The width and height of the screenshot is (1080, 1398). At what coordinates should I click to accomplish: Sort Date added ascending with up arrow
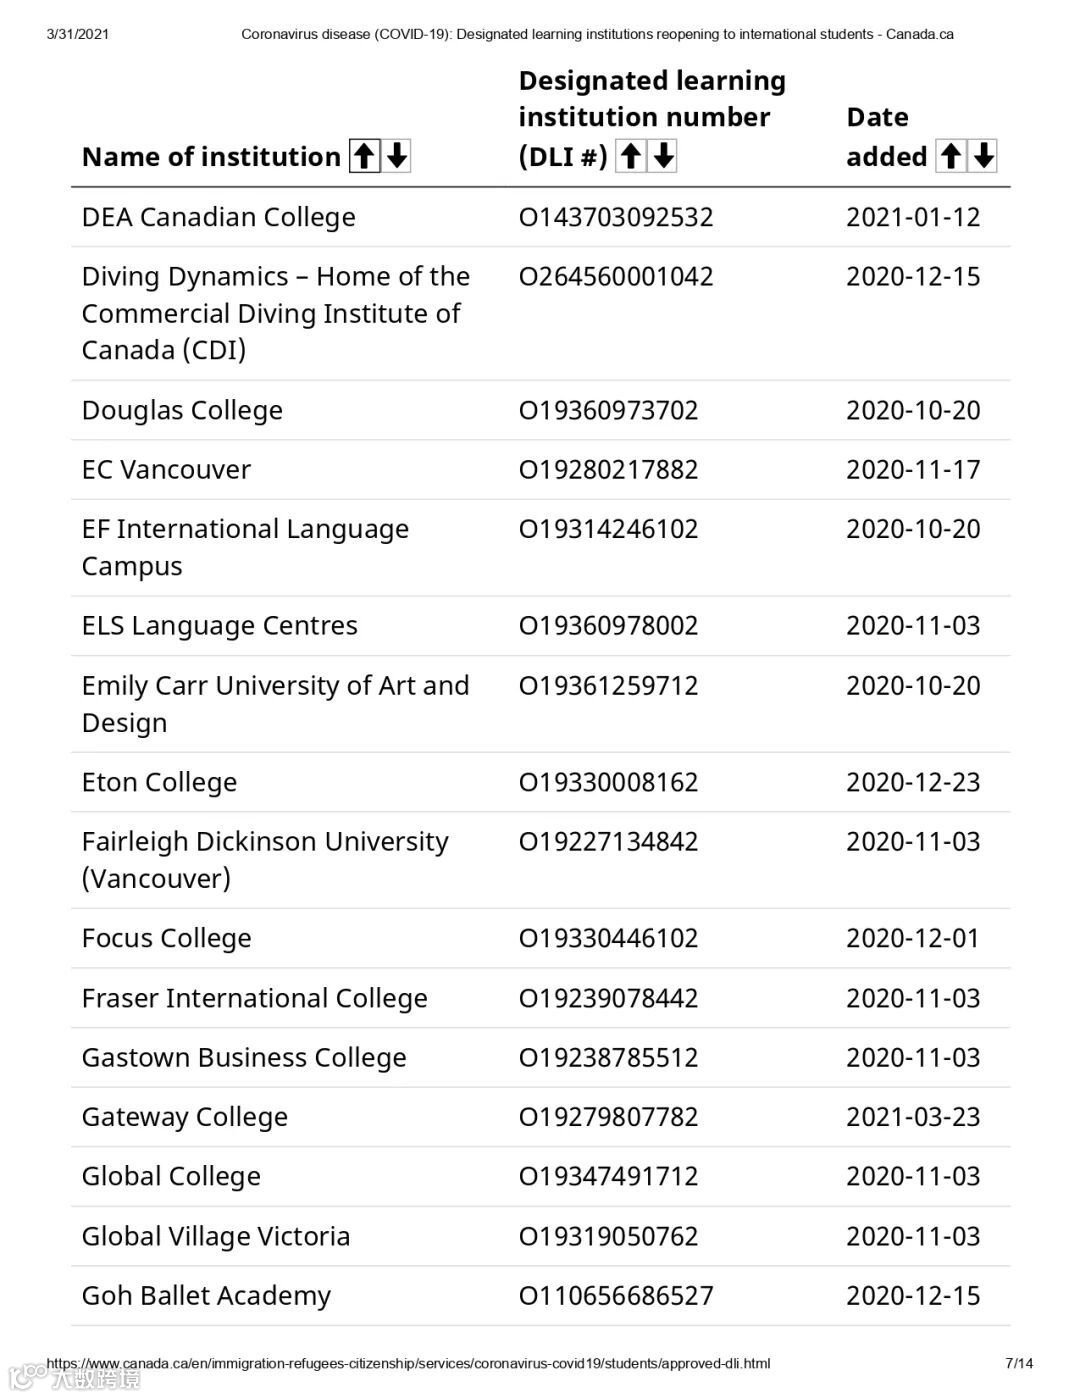951,156
